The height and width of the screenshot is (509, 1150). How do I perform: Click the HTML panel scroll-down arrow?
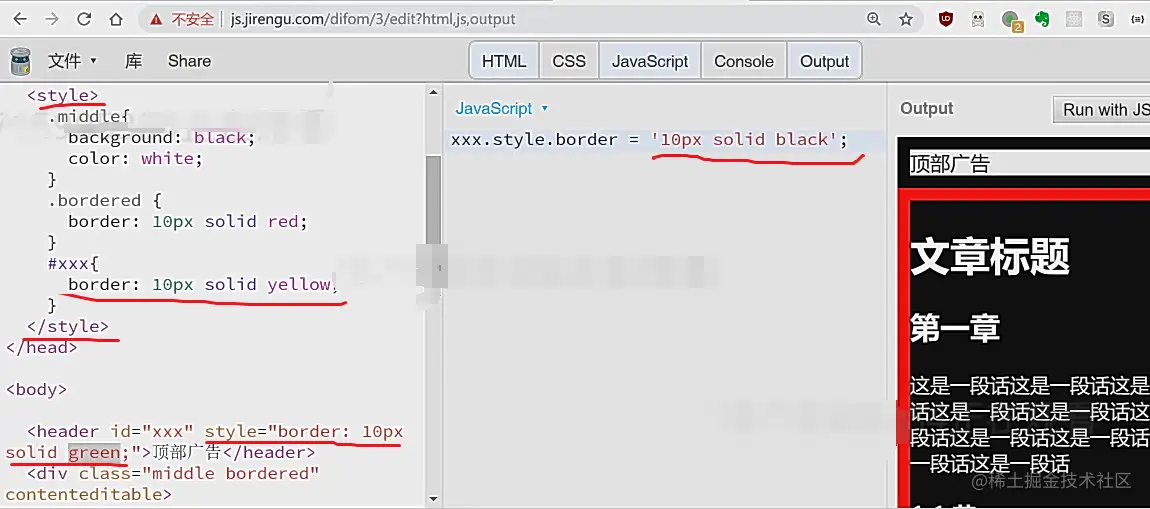point(433,497)
